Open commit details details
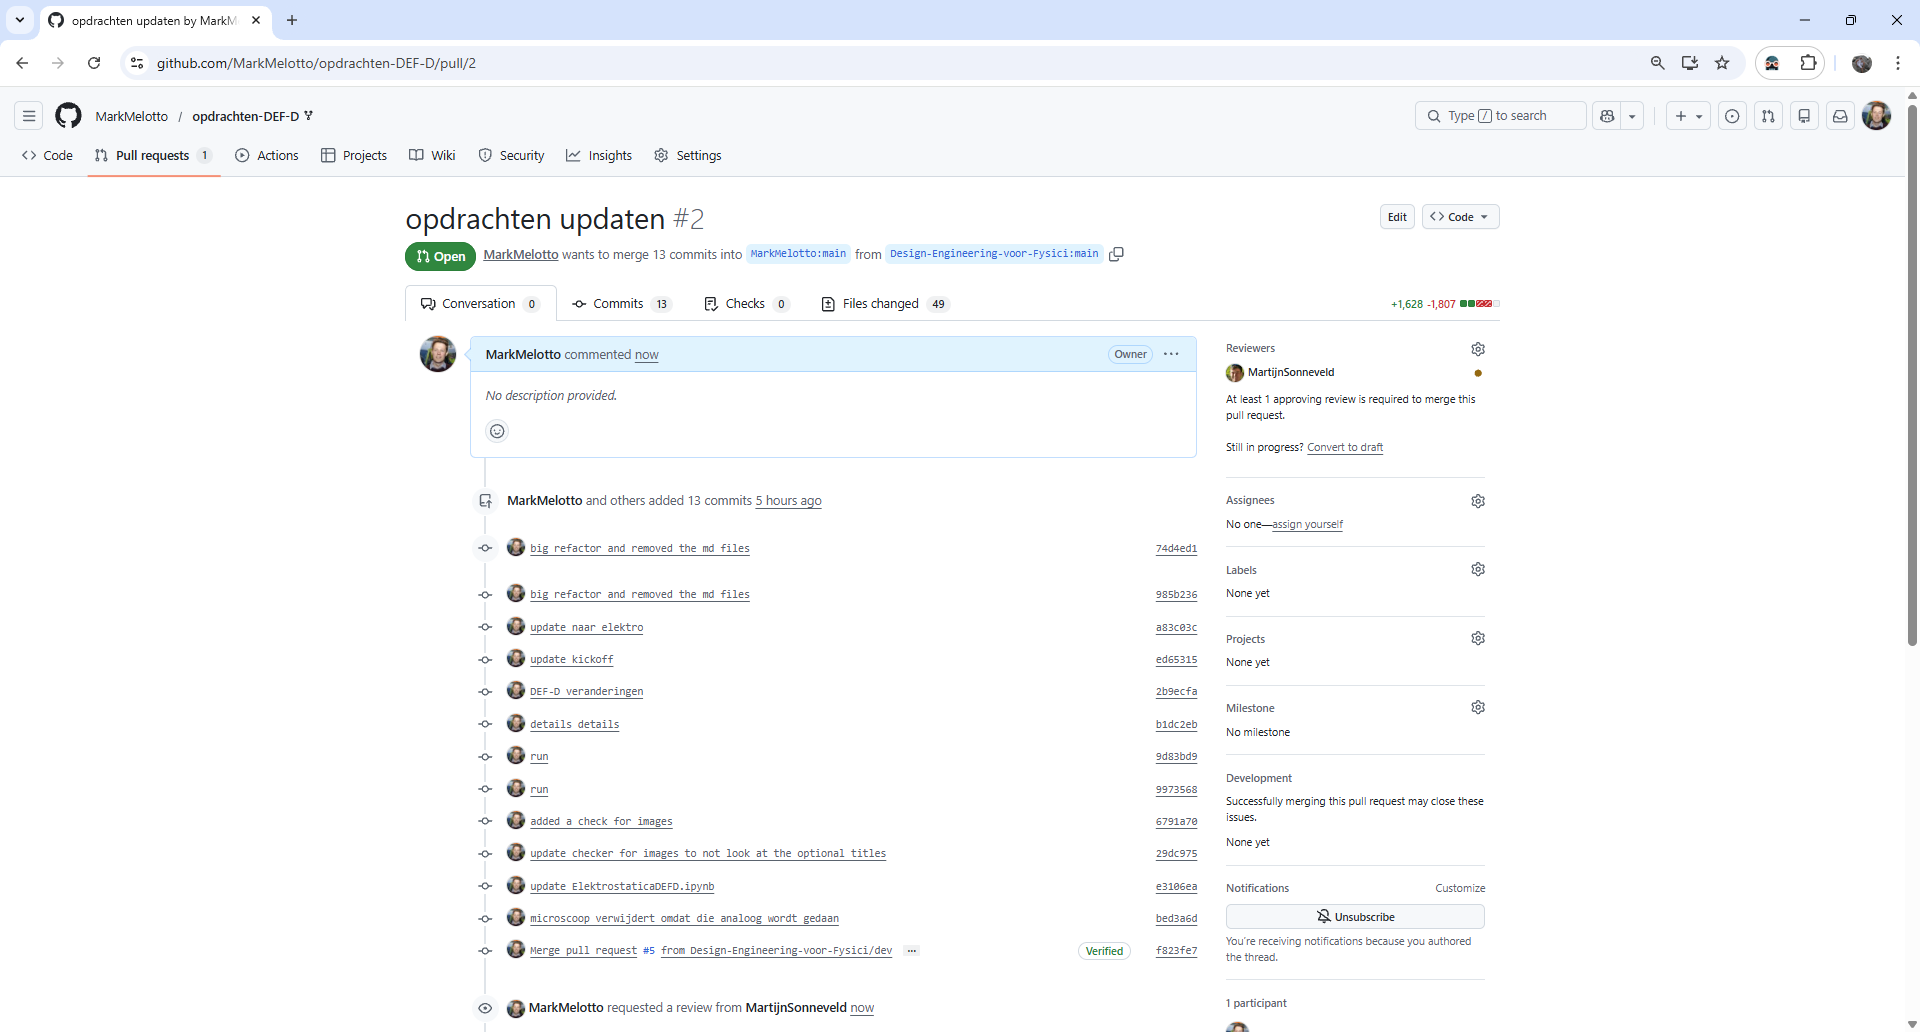The image size is (1920, 1032). tap(574, 725)
